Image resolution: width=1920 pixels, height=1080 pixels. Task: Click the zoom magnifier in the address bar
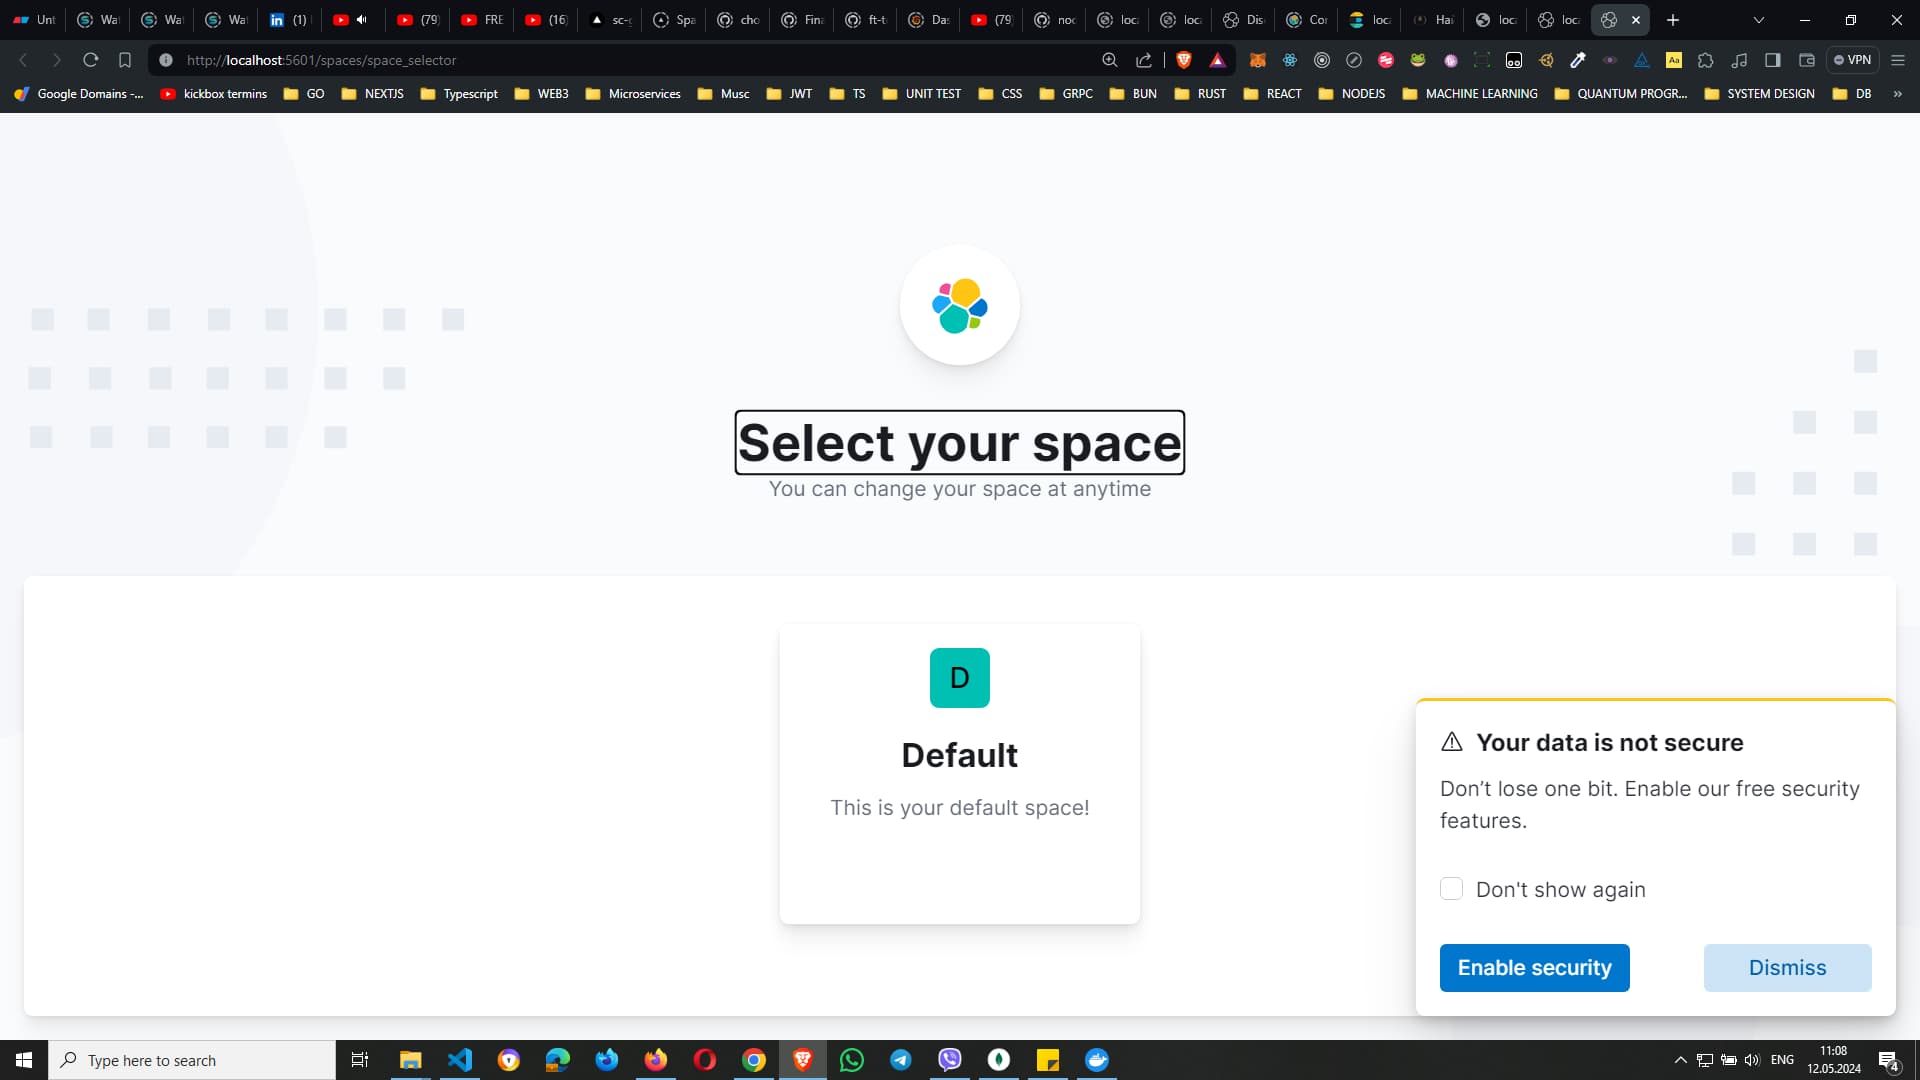tap(1110, 60)
